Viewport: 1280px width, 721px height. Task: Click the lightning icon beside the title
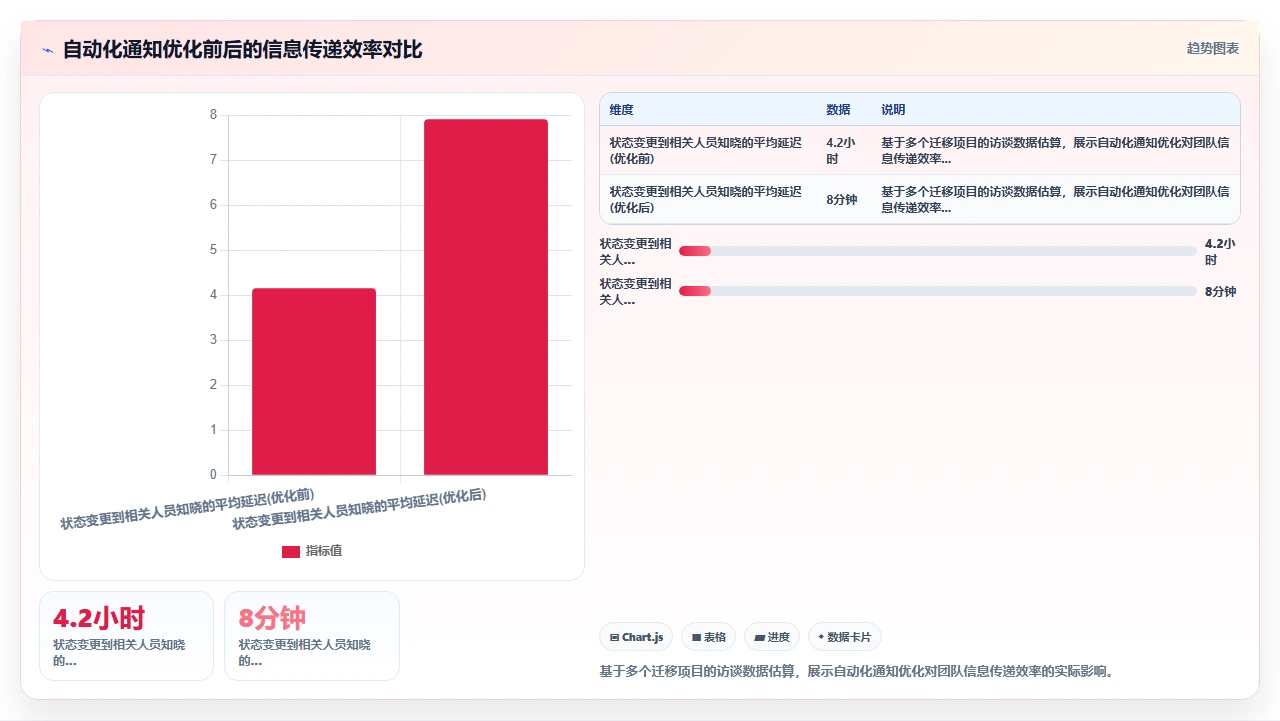click(x=47, y=50)
